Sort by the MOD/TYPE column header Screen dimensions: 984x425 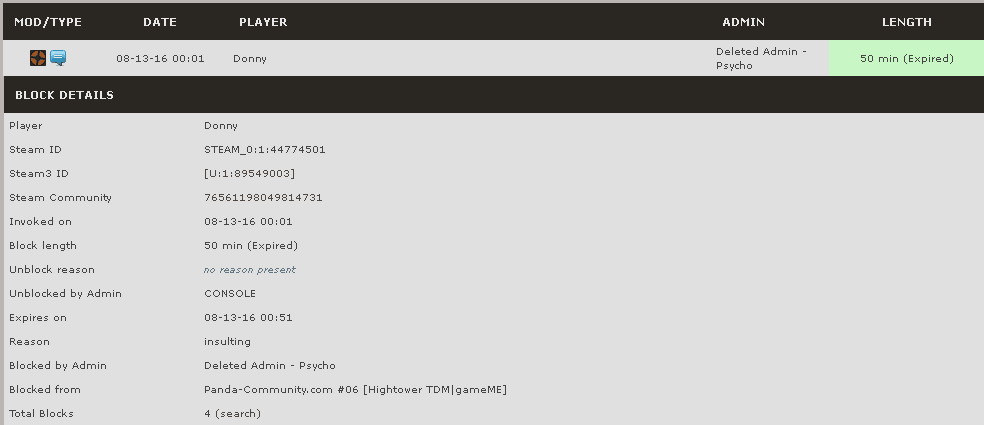click(48, 21)
